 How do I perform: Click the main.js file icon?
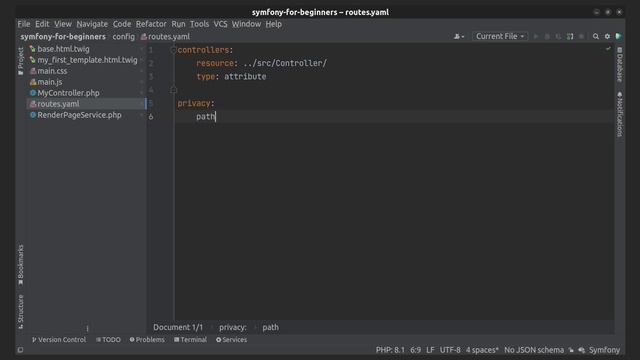point(33,82)
